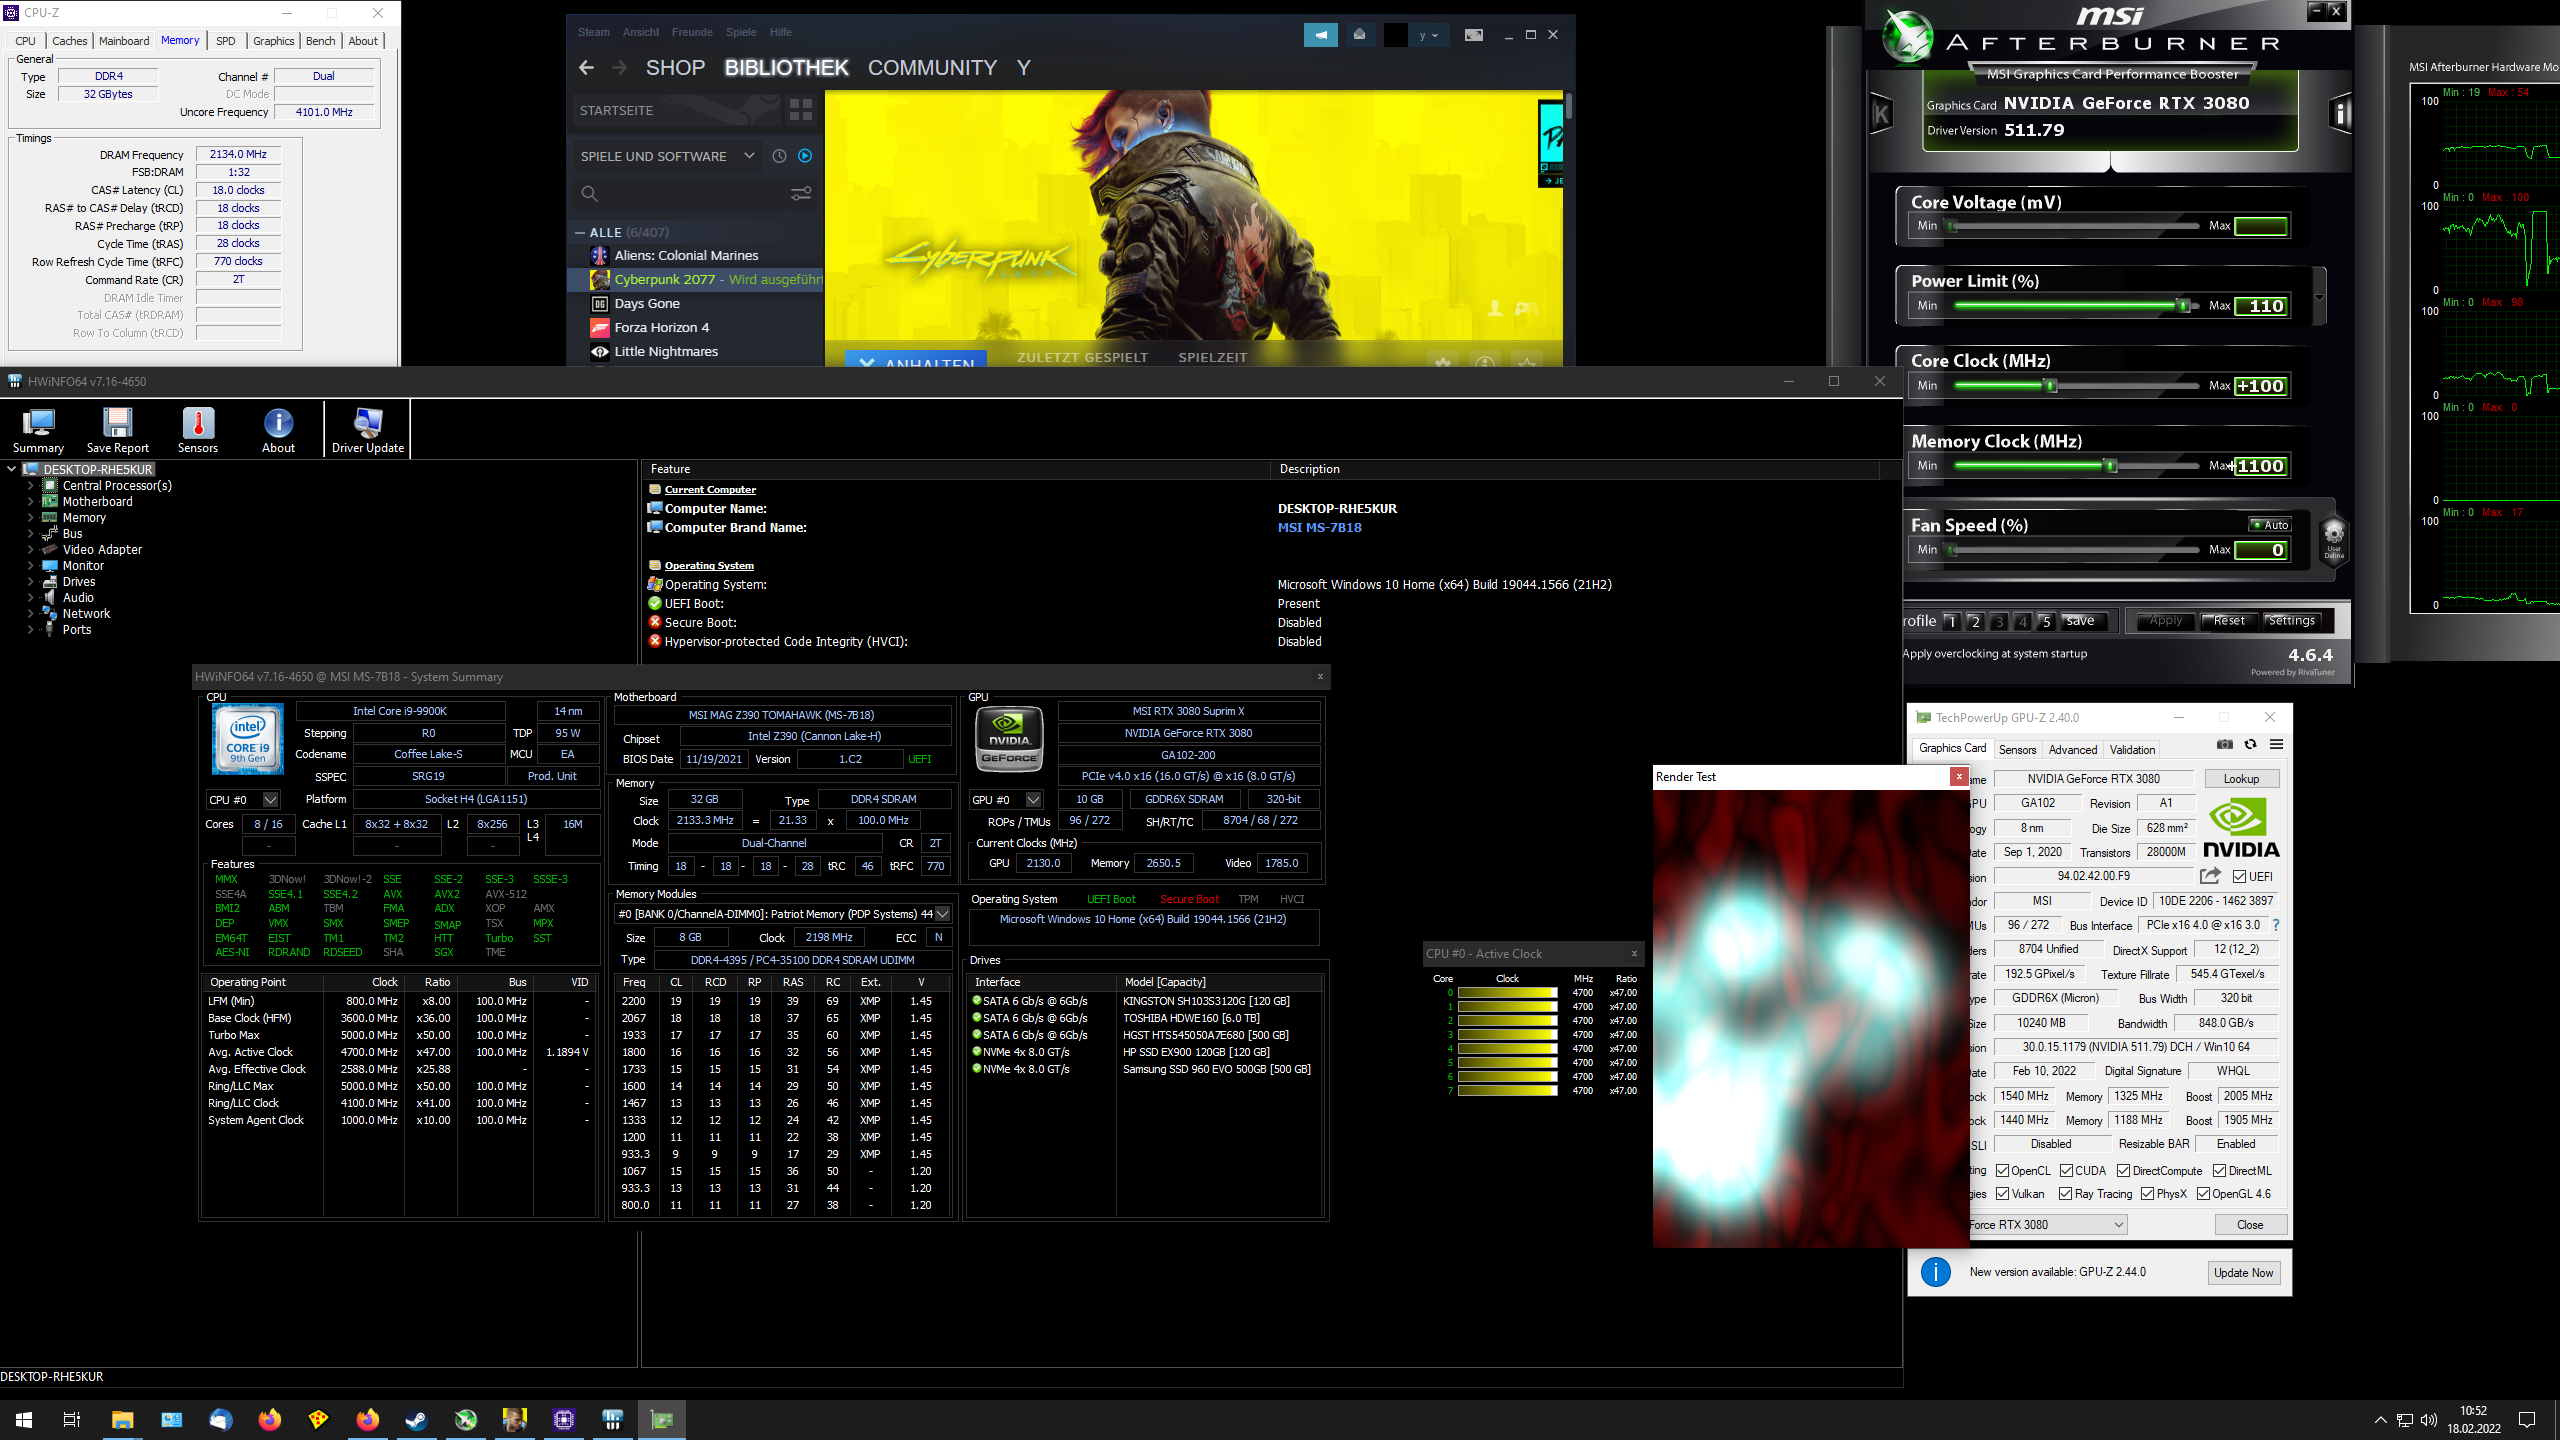The width and height of the screenshot is (2560, 1440).
Task: Take a screenshot with GPU-Z camera icon
Action: (2225, 745)
